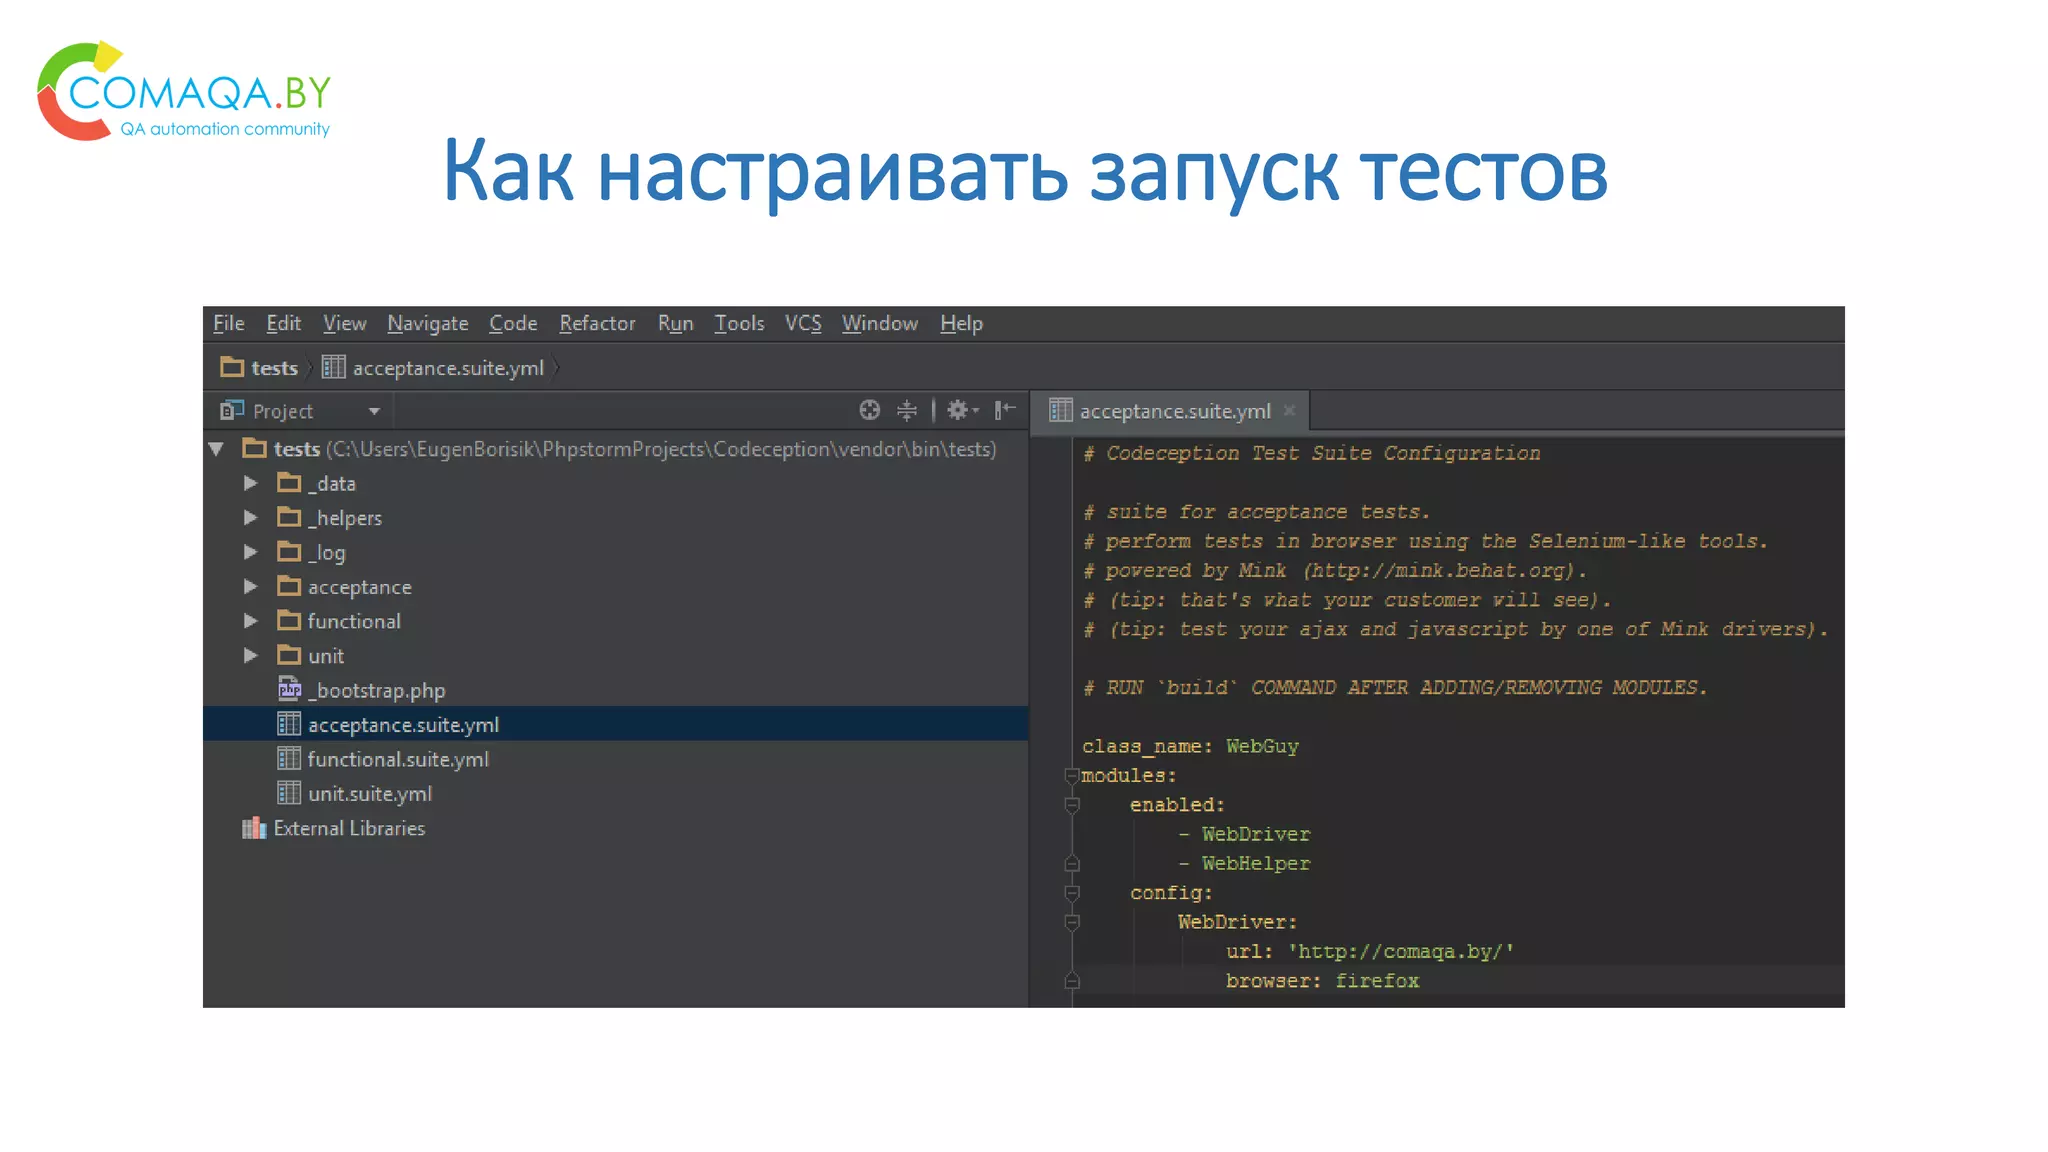The height and width of the screenshot is (1152, 2048).
Task: Hide the Project tool window
Action: [1005, 410]
